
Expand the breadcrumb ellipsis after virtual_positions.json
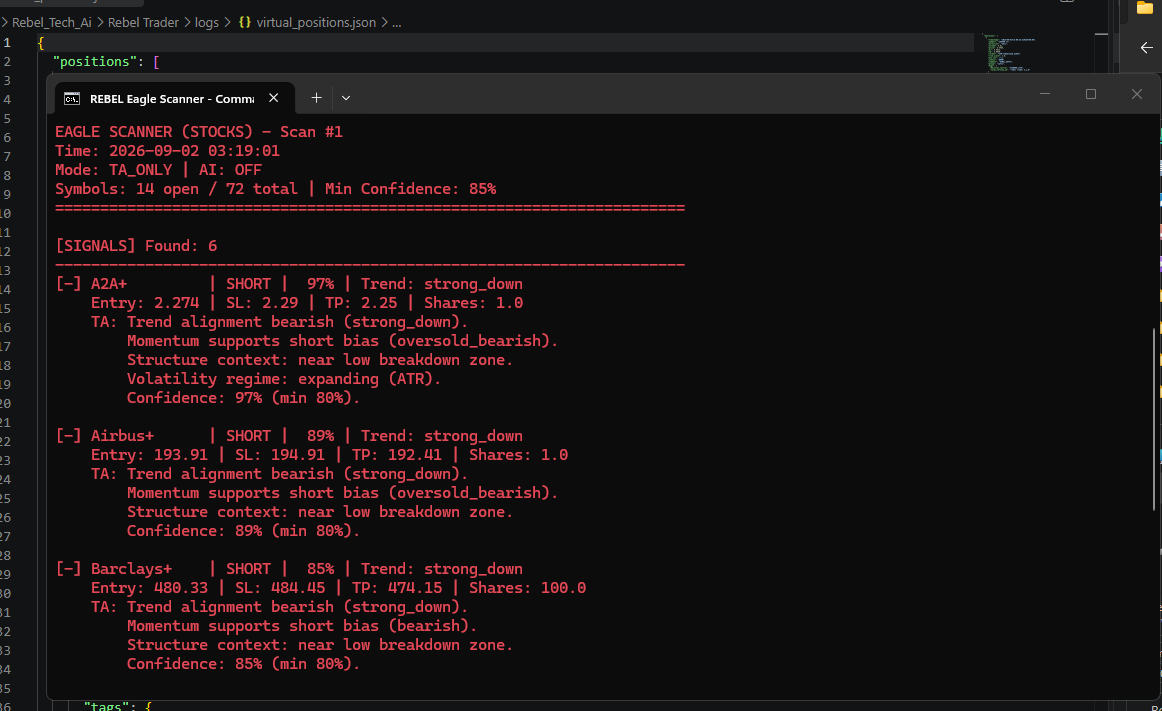396,23
